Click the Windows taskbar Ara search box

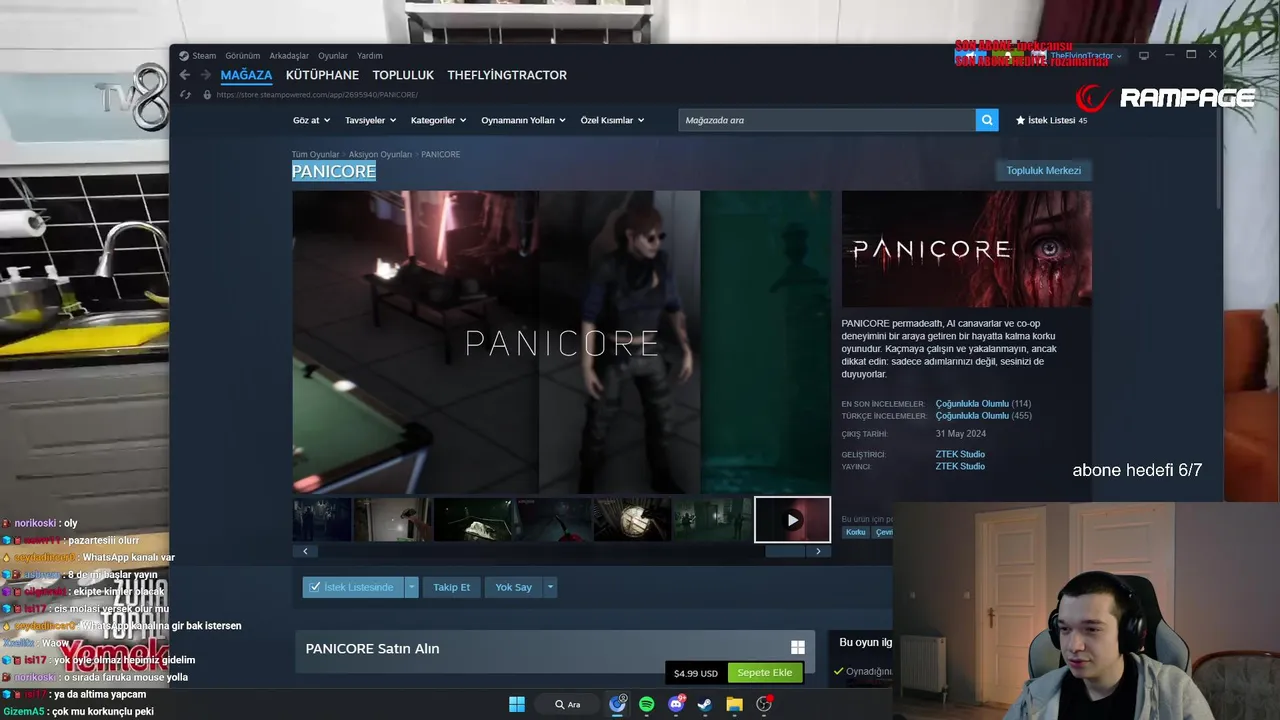[568, 704]
